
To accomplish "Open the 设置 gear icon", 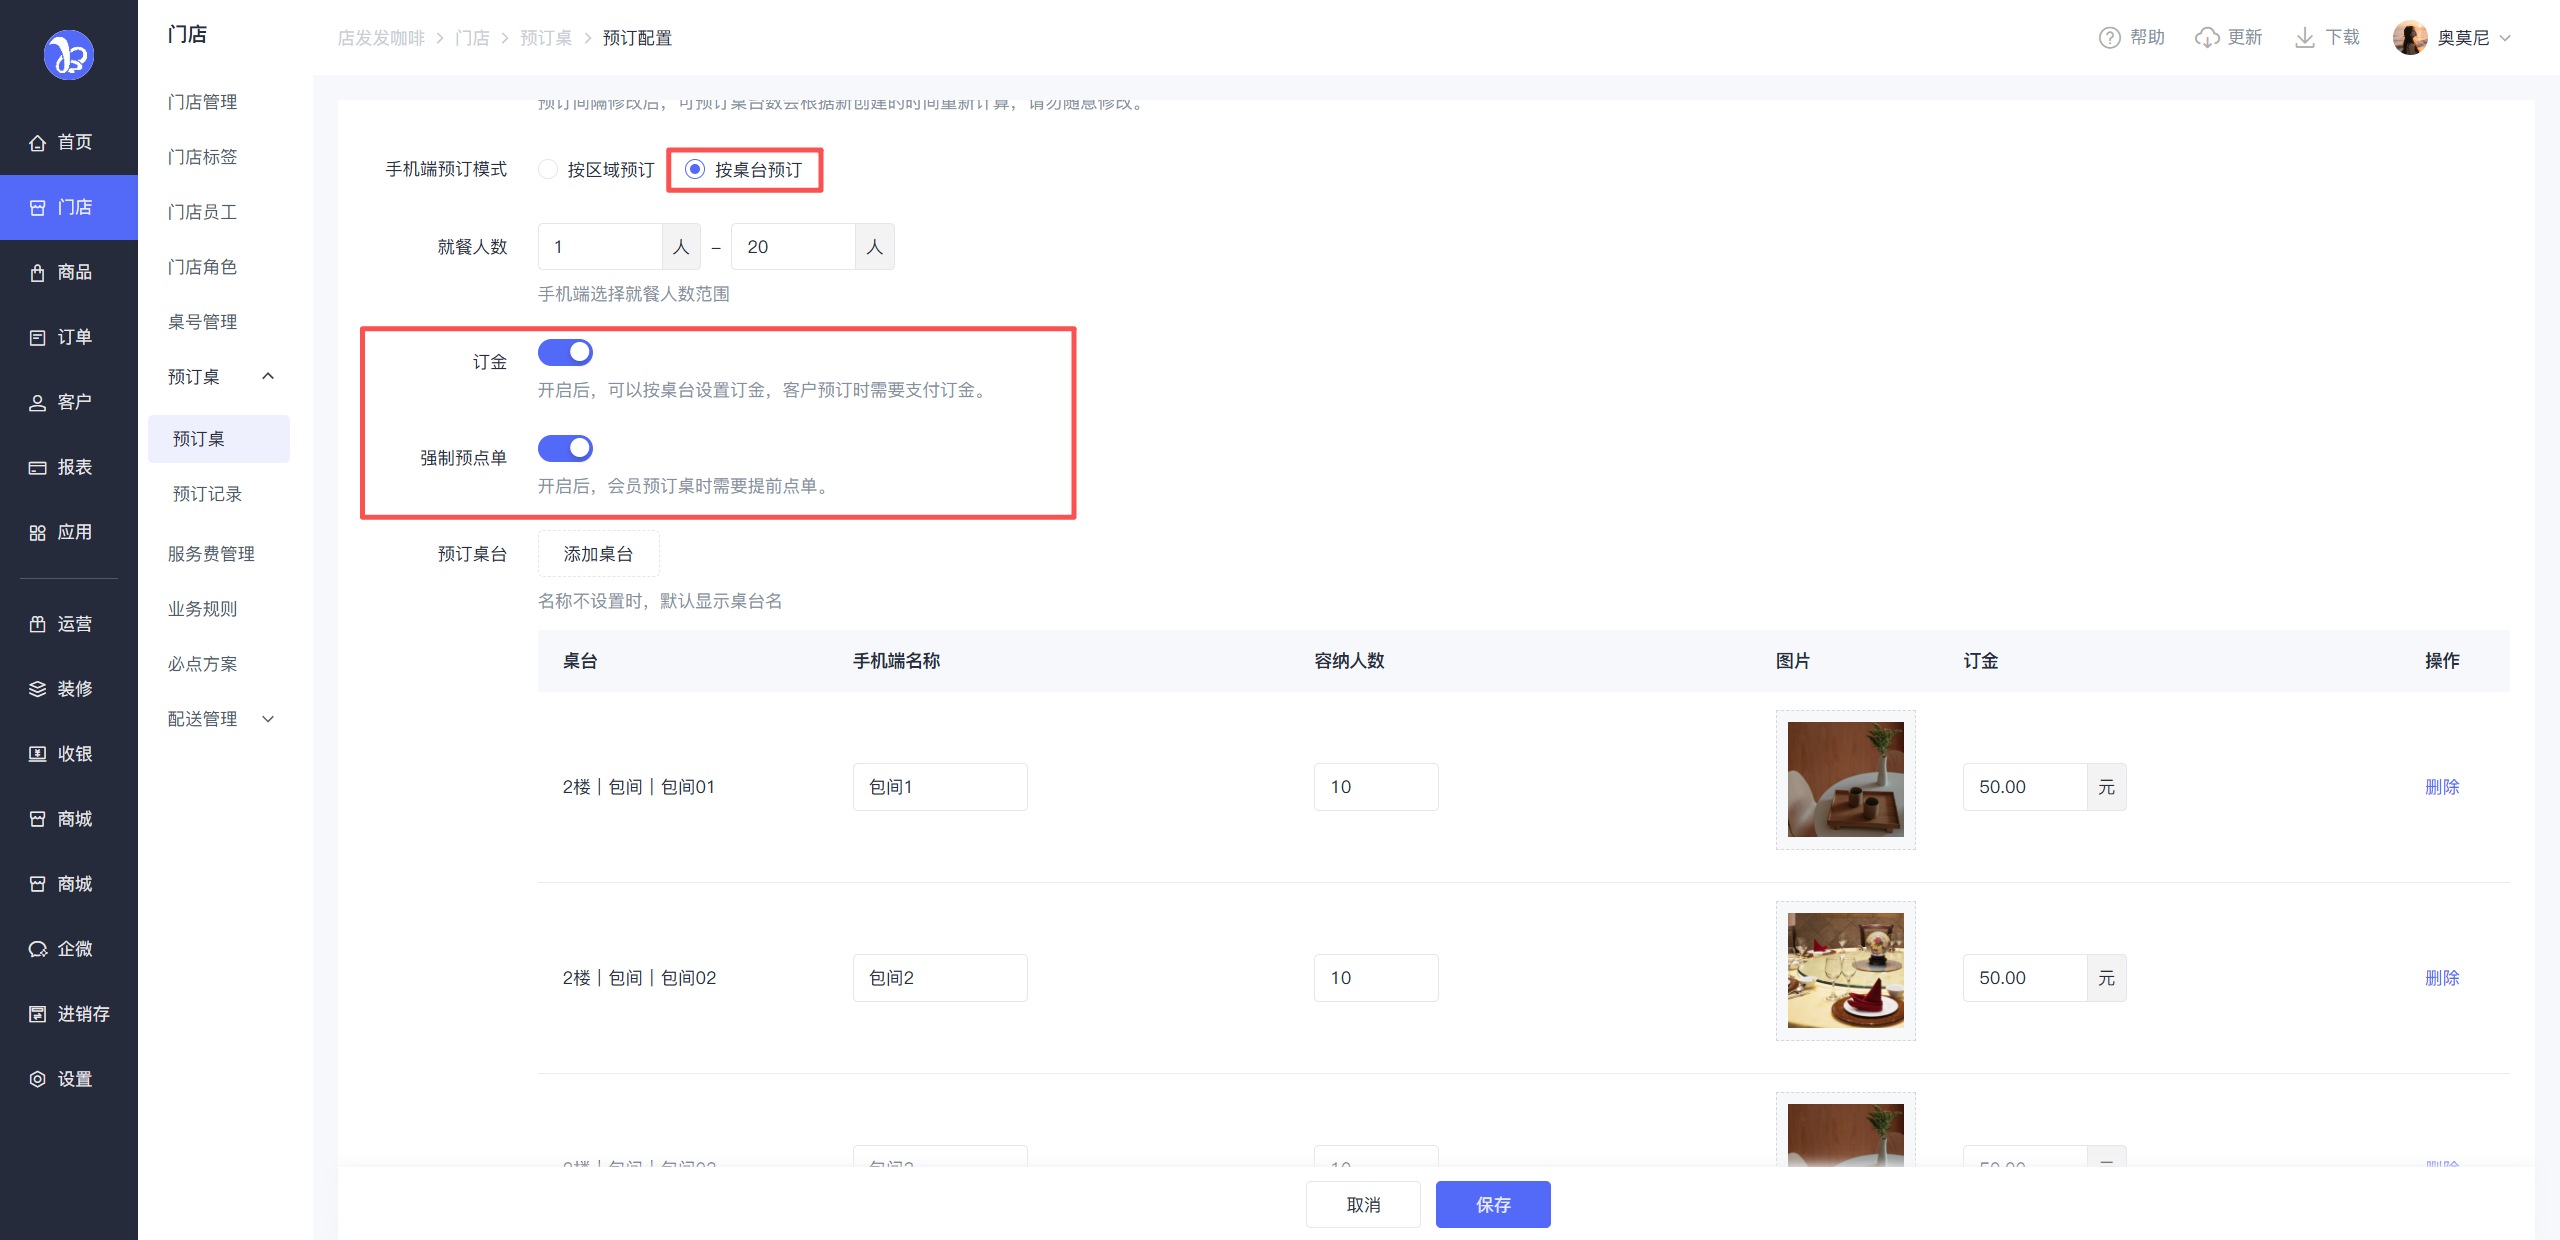I will pyautogui.click(x=38, y=1079).
